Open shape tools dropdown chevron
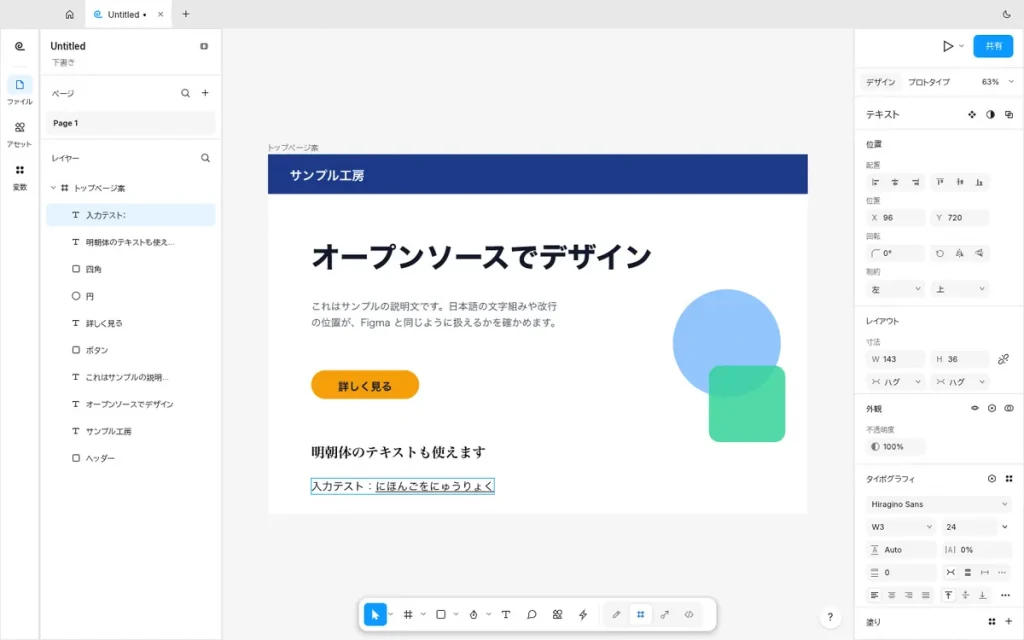 [456, 615]
